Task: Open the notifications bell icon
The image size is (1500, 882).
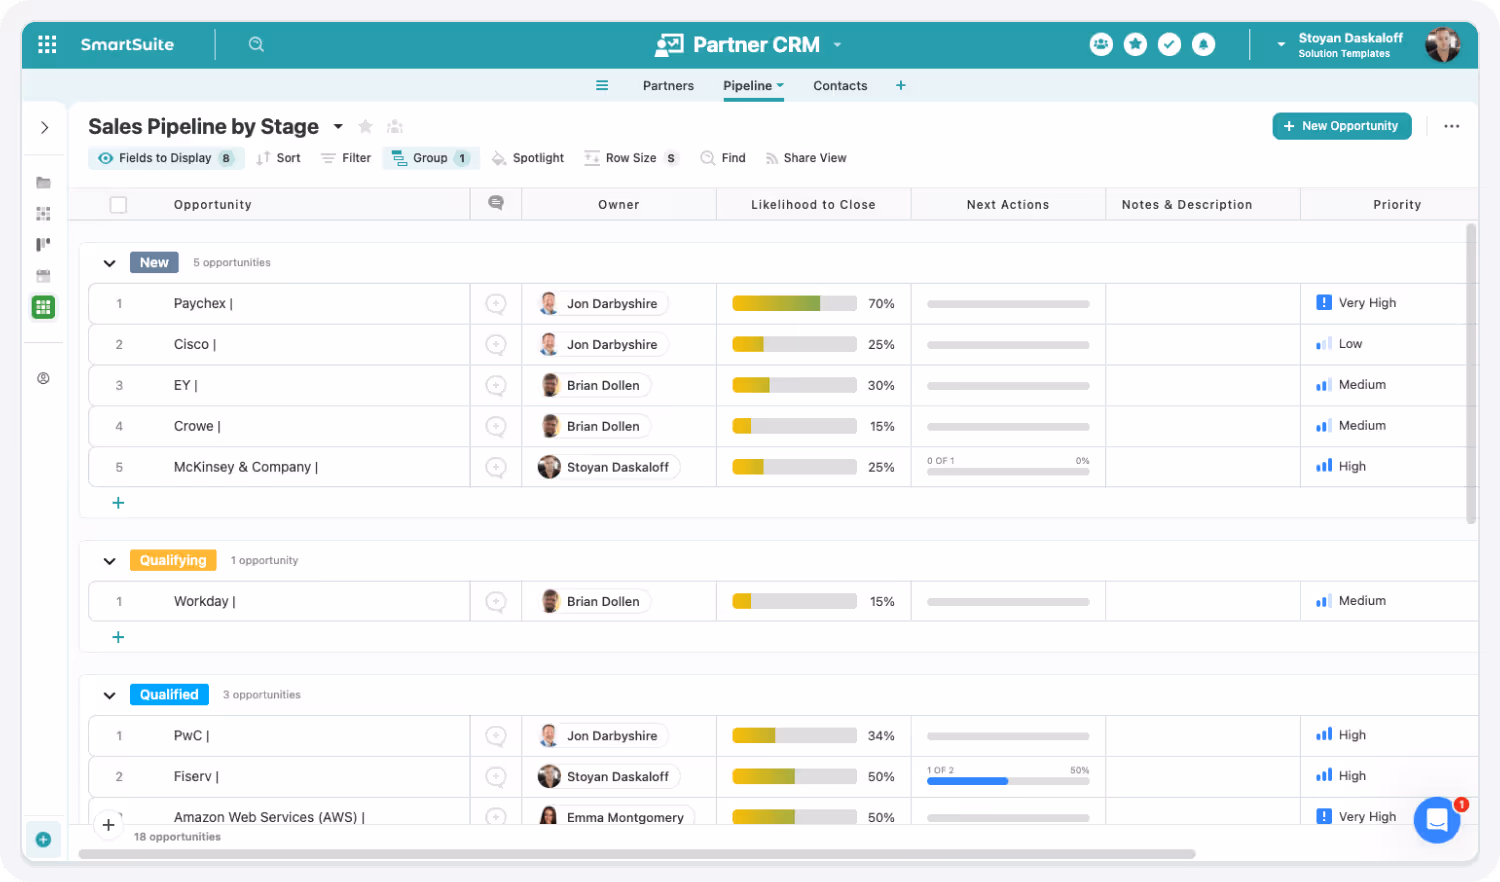Action: (x=1204, y=44)
